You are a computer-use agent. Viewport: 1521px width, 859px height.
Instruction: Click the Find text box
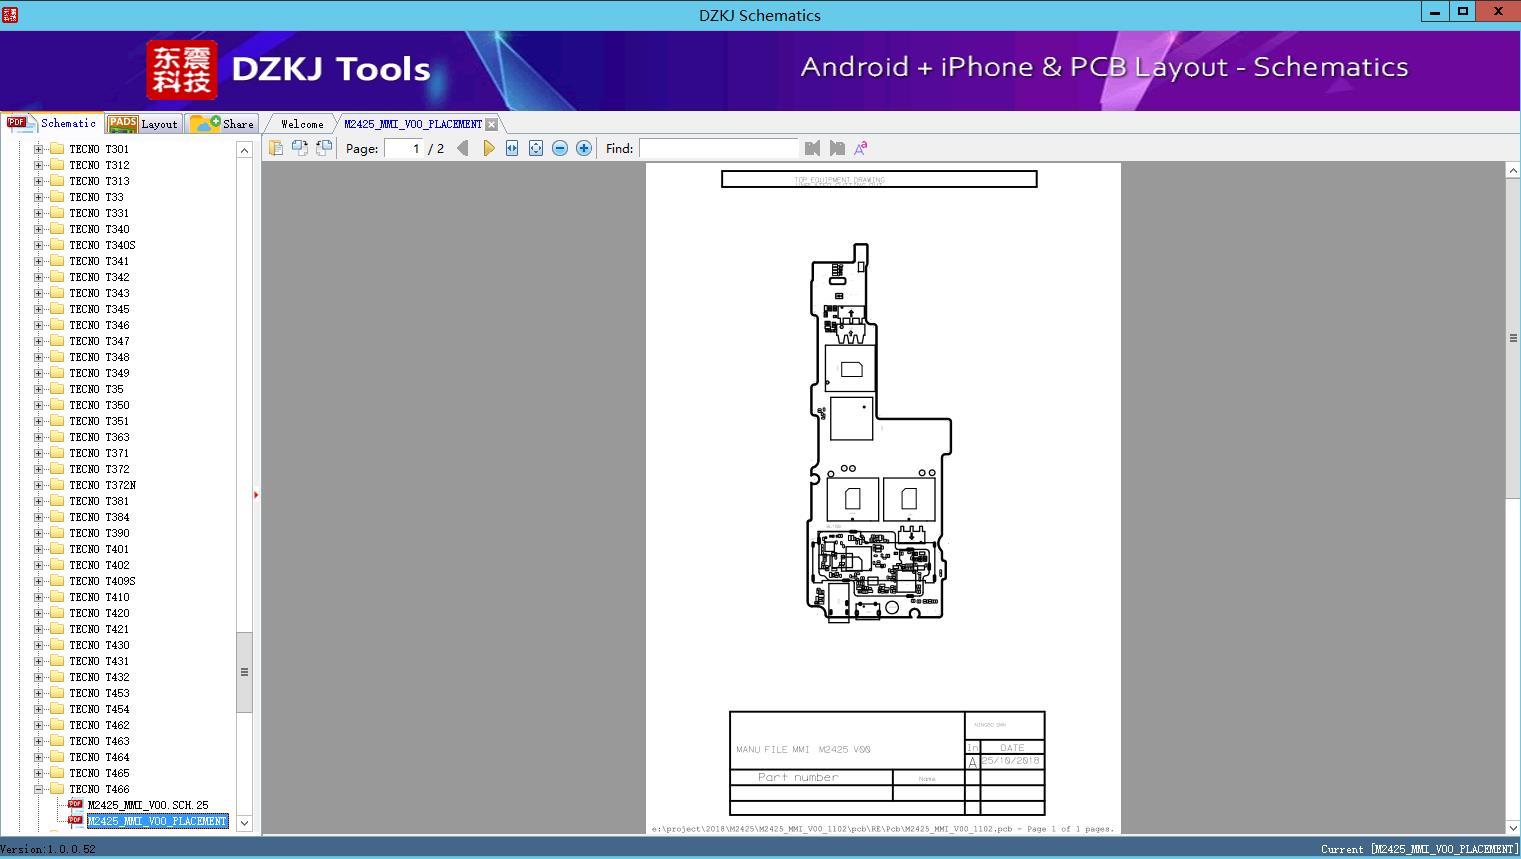719,148
